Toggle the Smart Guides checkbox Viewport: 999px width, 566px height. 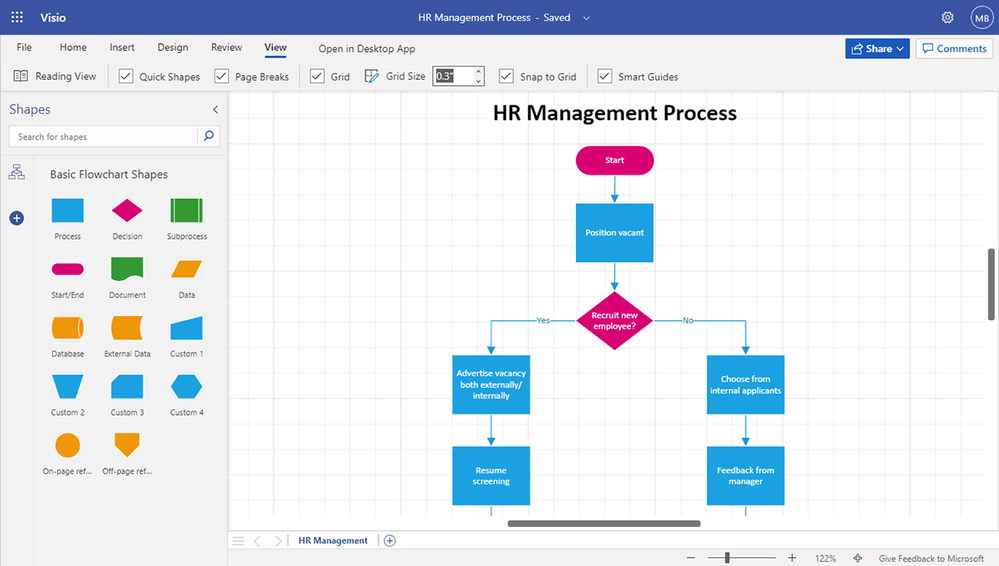(x=605, y=76)
